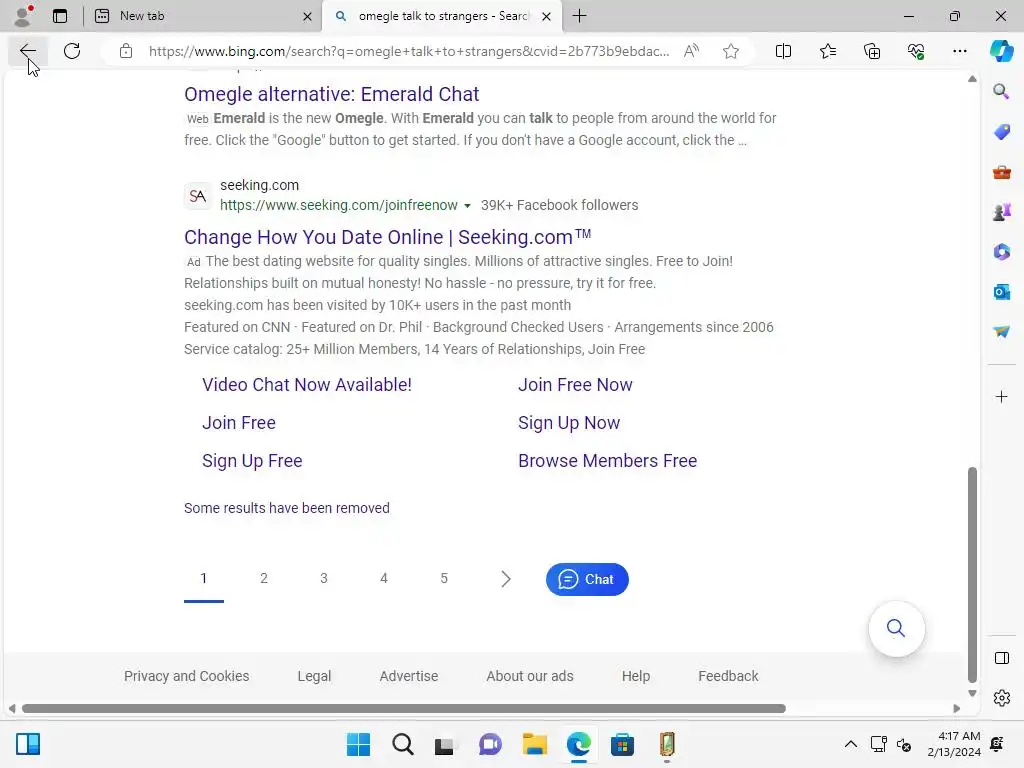Open the sidebar Shopping tag icon

[1001, 132]
